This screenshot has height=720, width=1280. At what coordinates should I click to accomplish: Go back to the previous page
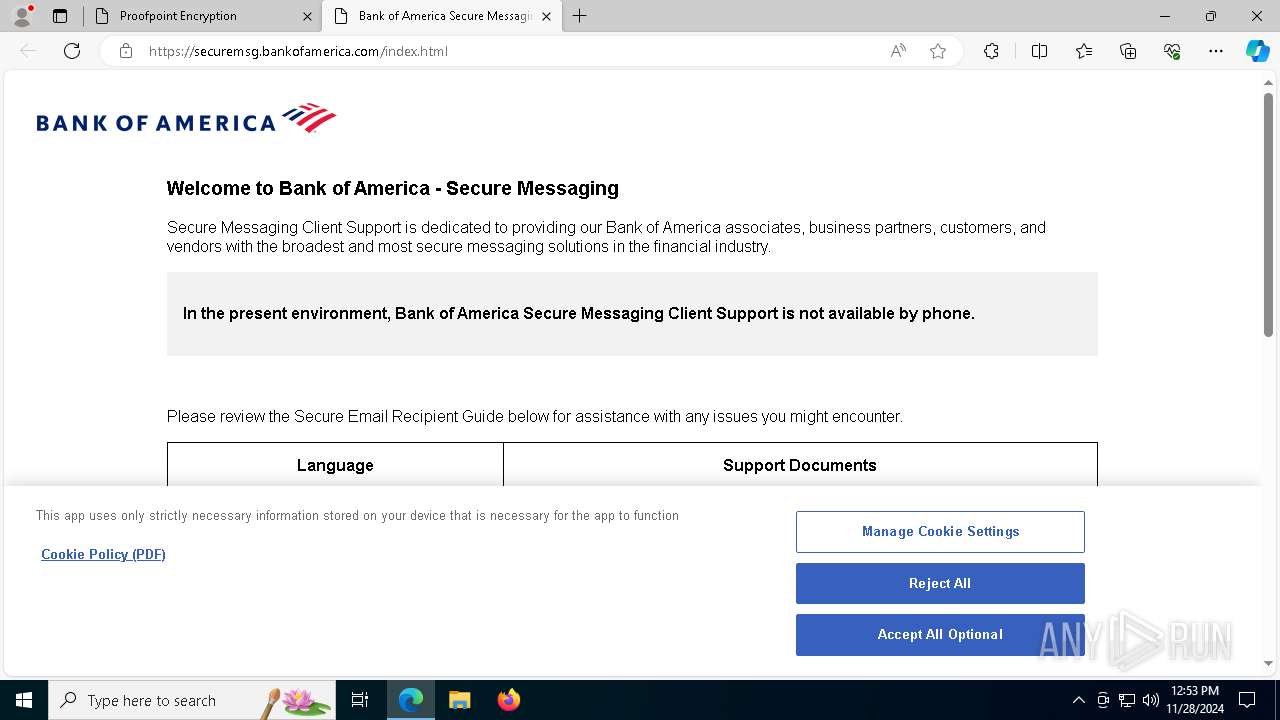click(x=28, y=51)
